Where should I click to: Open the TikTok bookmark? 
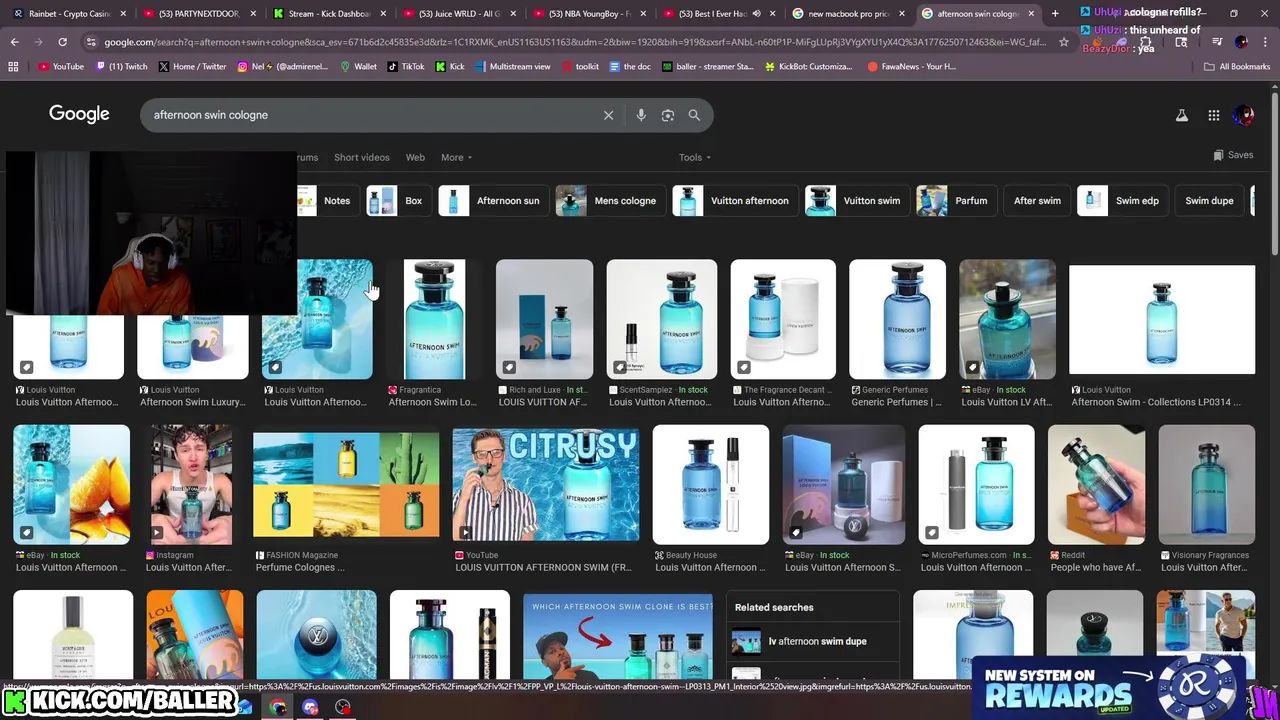click(x=406, y=66)
